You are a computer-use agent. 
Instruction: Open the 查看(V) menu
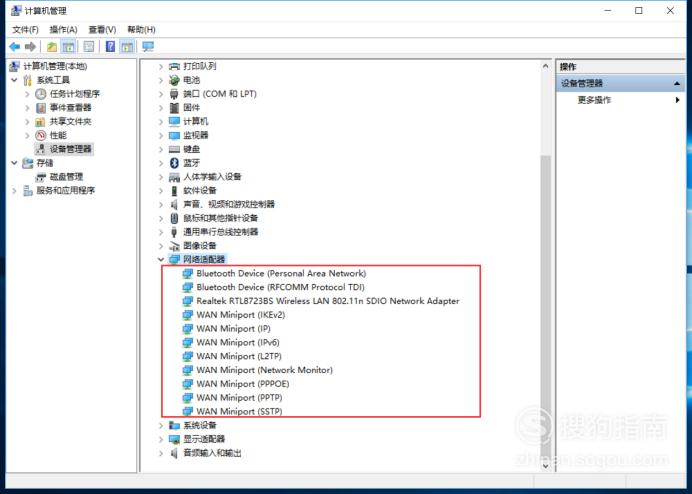pos(102,30)
